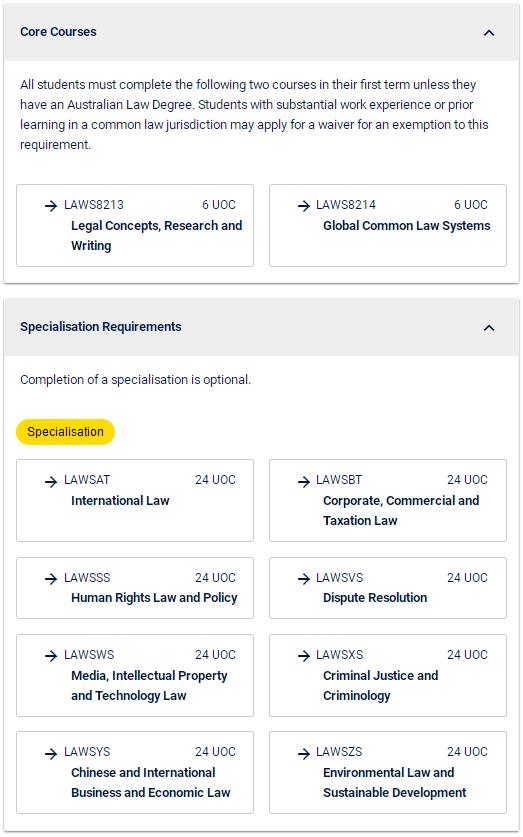Click the arrow icon next to LAWSWS
The image size is (523, 837).
pyautogui.click(x=51, y=656)
